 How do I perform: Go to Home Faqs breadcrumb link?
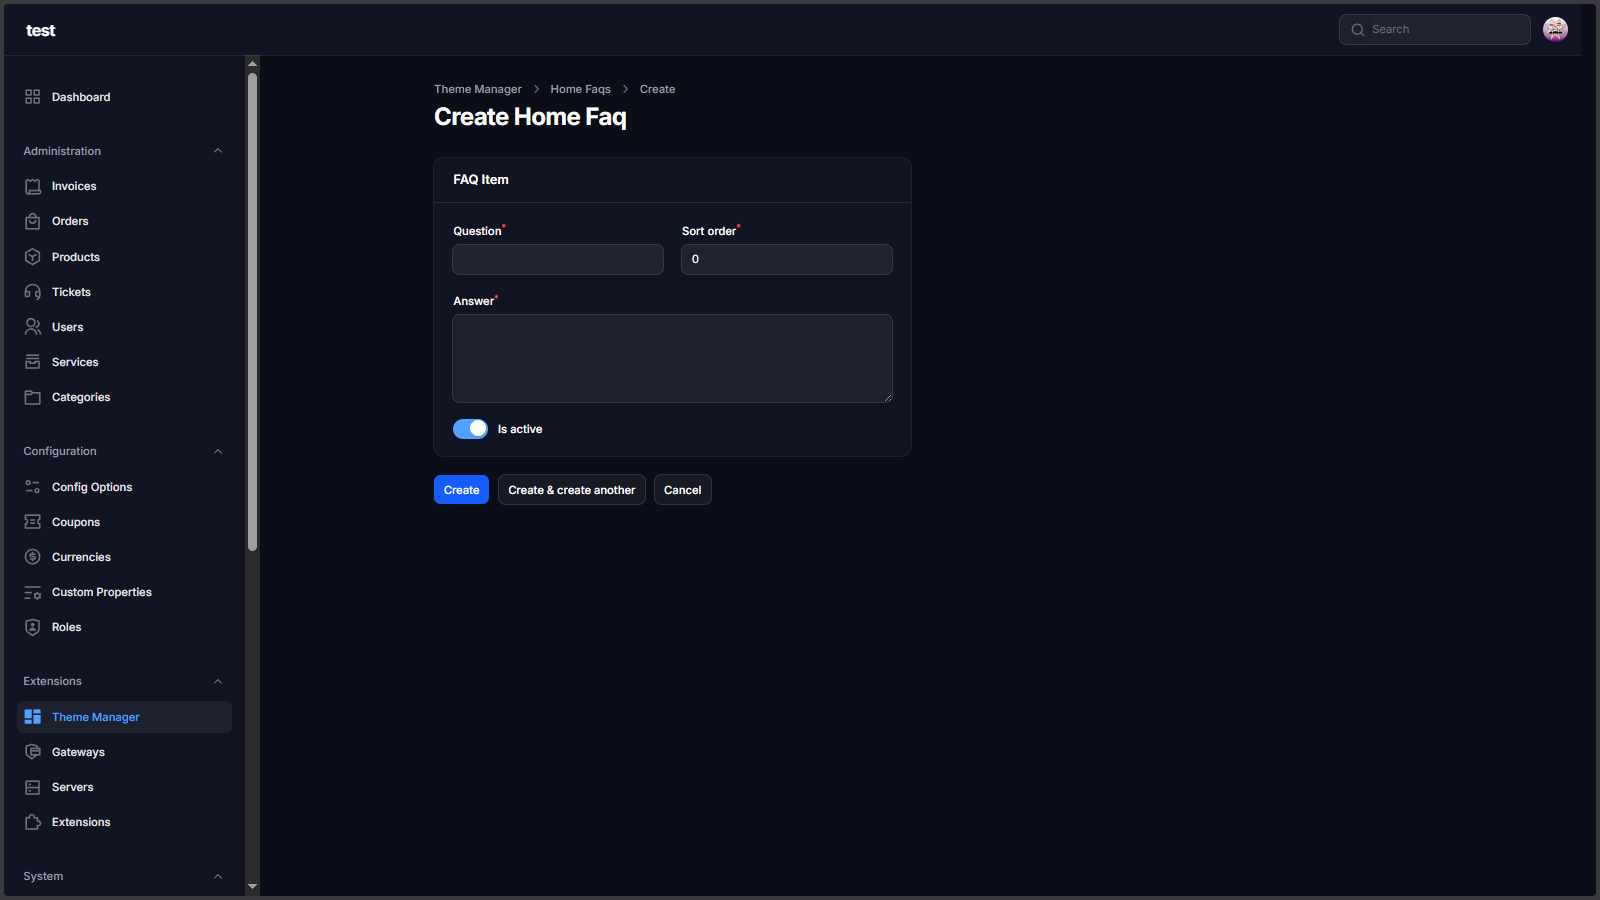tap(580, 89)
